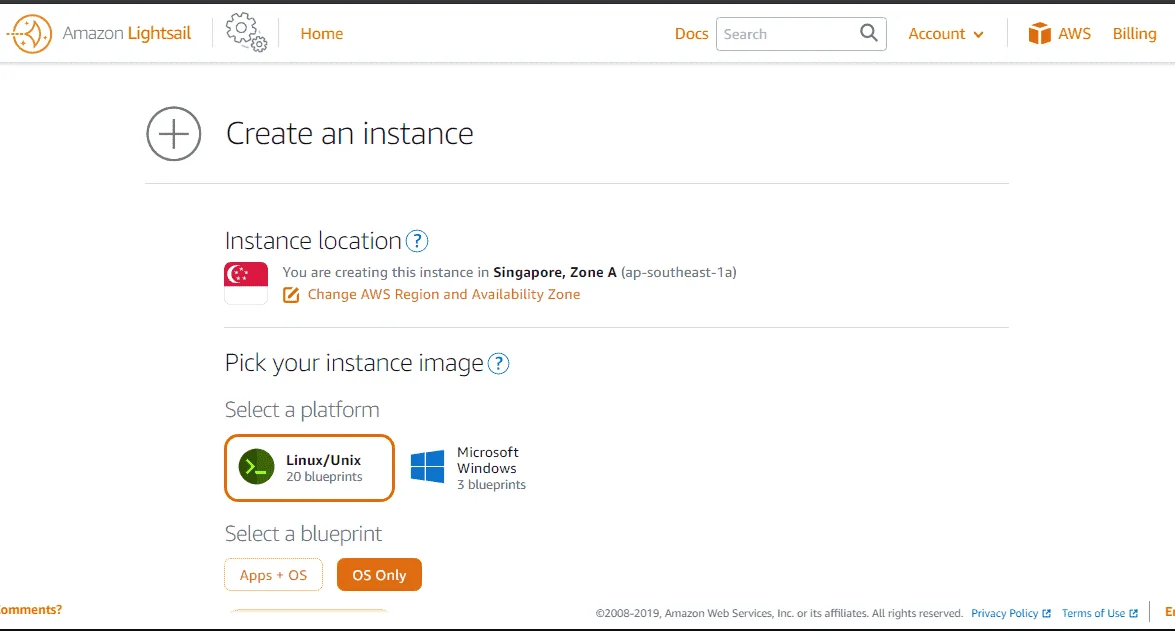
Task: Click the Linux terminal platform icon
Action: (256, 467)
